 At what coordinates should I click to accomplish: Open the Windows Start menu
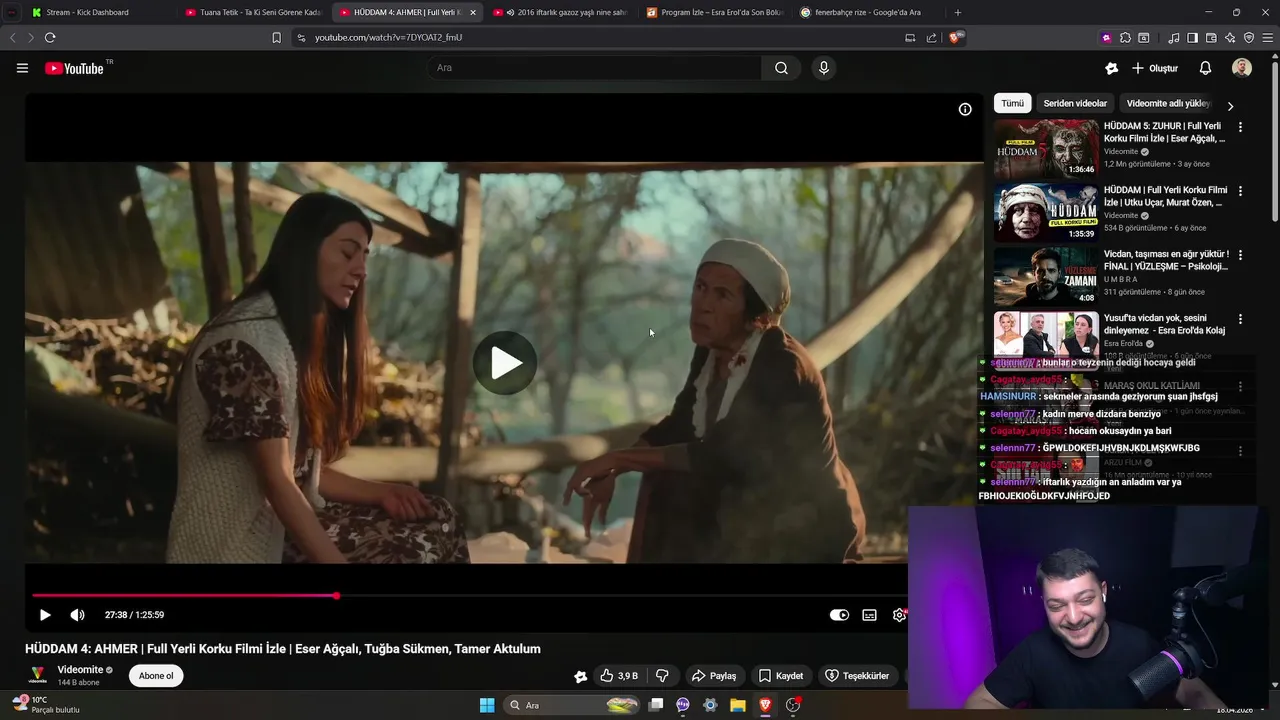487,705
